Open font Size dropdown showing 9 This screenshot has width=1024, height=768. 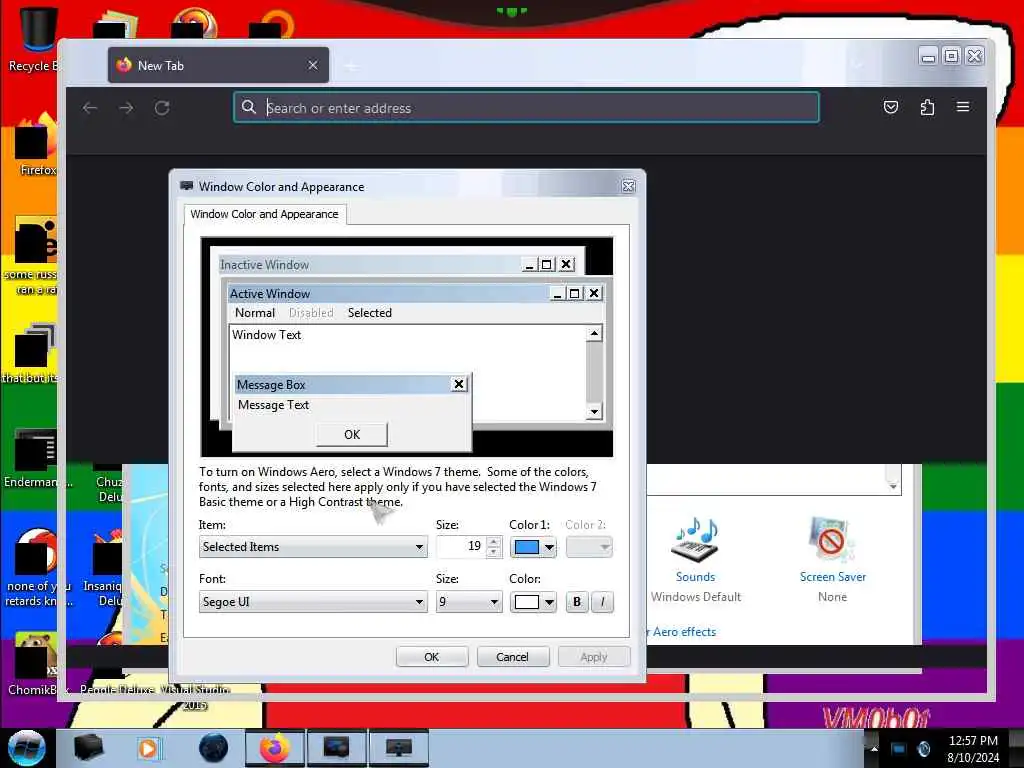(x=468, y=601)
